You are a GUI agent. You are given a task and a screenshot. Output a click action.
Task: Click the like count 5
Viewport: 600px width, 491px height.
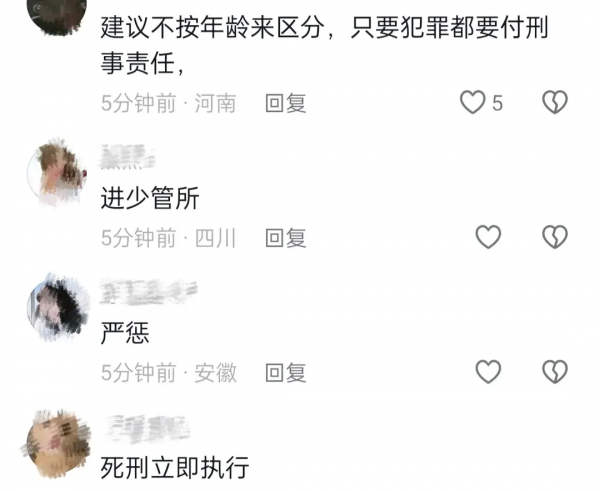pyautogui.click(x=497, y=103)
